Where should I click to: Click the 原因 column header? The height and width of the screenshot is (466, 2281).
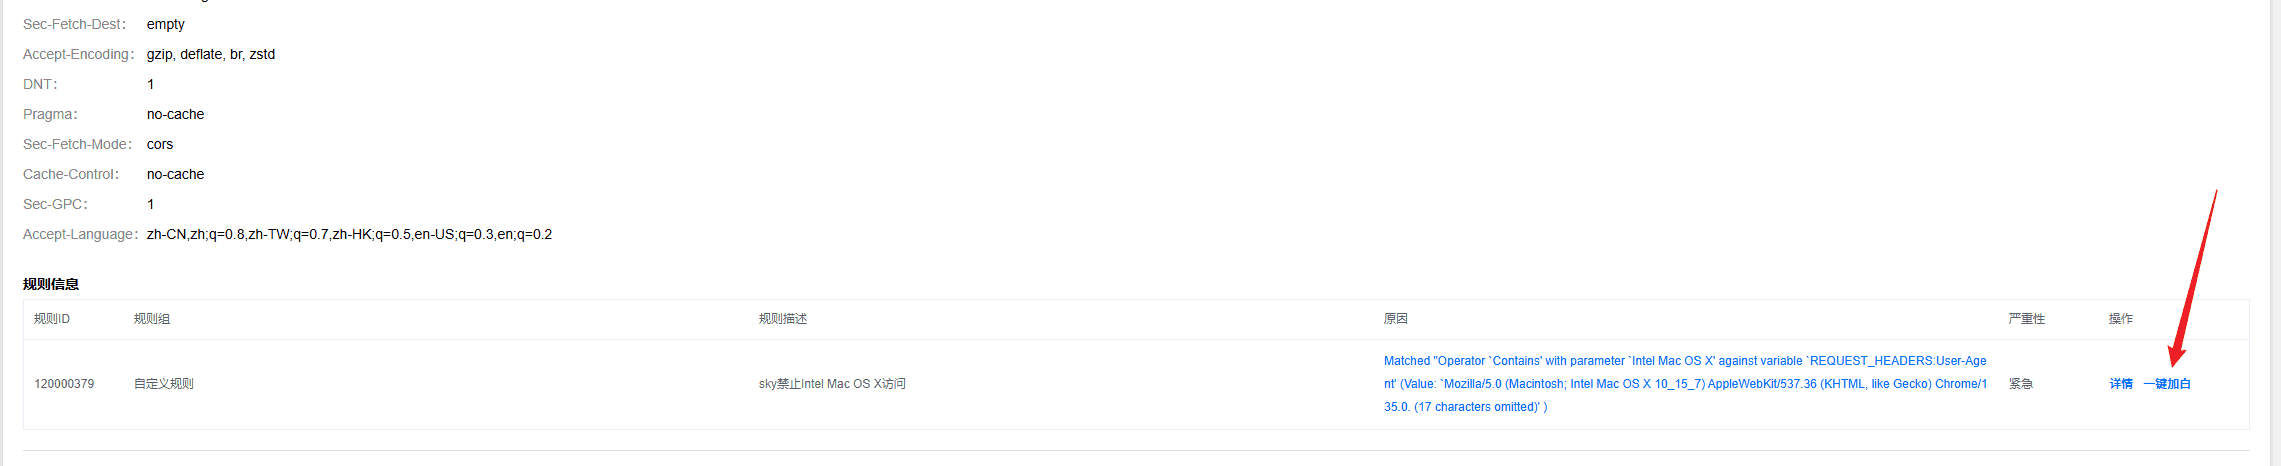[x=1396, y=319]
